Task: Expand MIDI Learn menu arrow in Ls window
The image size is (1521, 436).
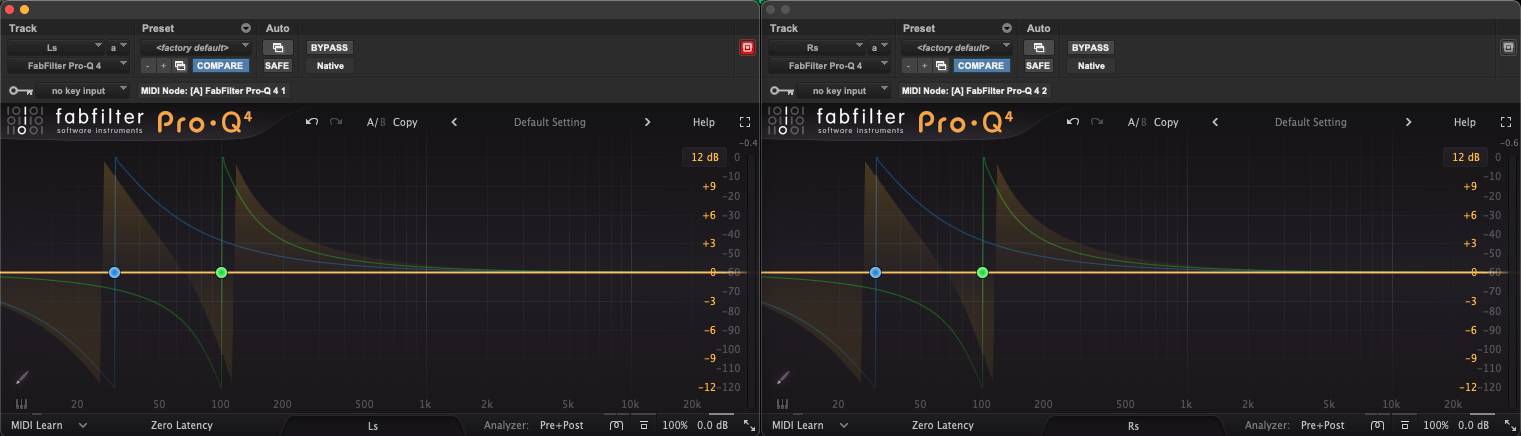Action: (83, 426)
